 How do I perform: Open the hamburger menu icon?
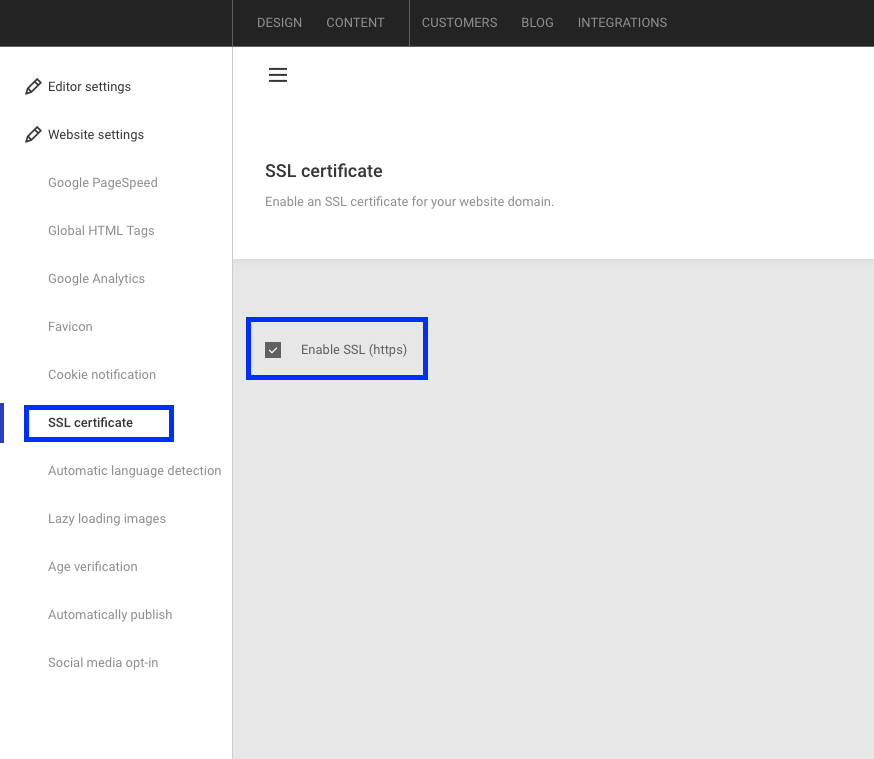278,75
